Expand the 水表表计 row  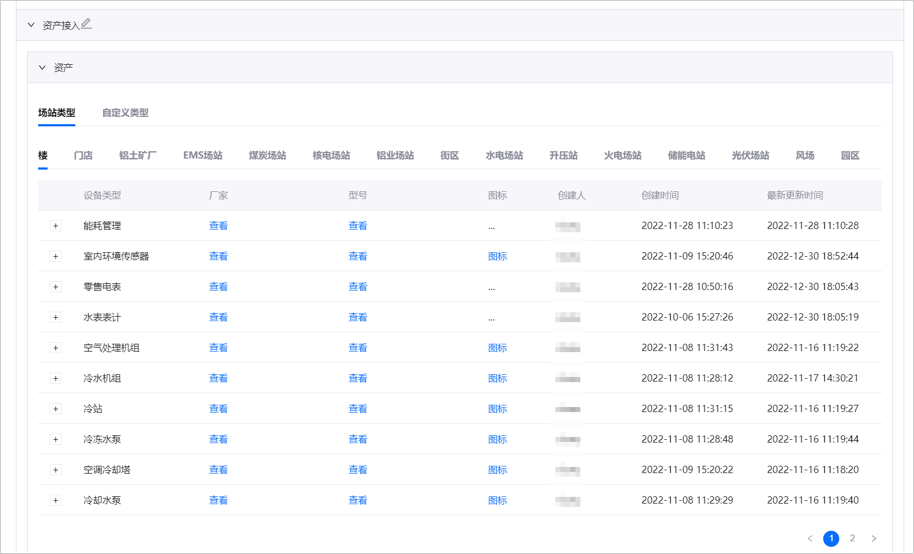[x=56, y=318]
